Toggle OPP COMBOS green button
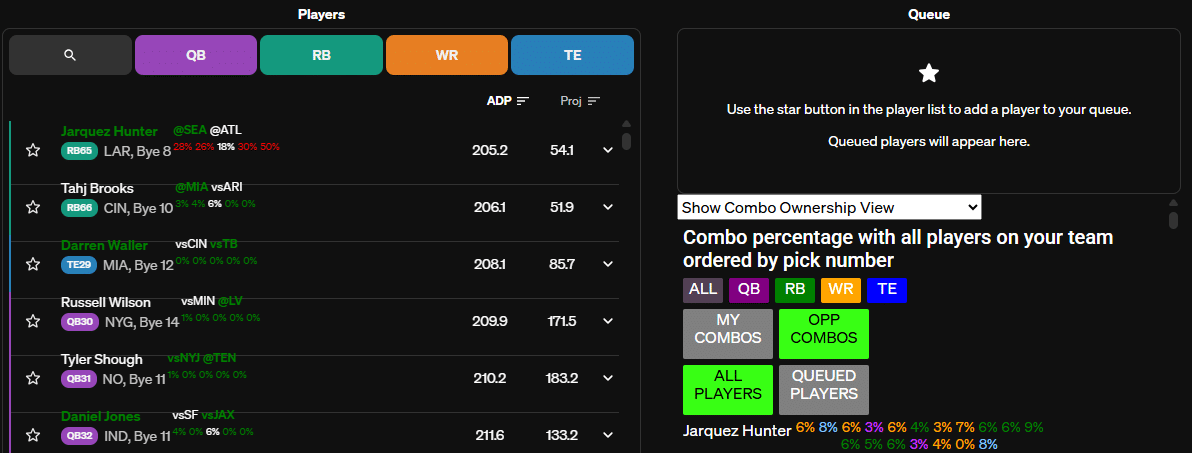 tap(824, 334)
